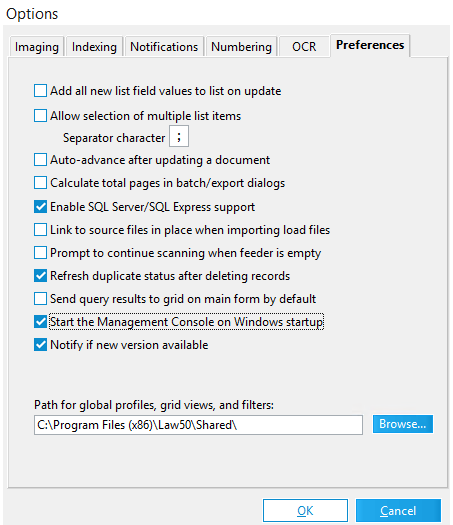Click the Browse... button
The width and height of the screenshot is (453, 525).
point(403,424)
